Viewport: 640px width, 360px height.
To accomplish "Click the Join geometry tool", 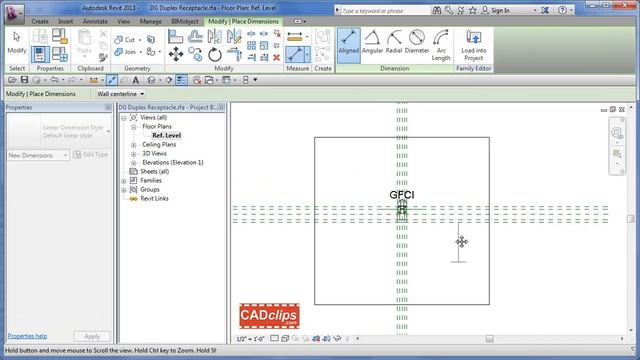I will coord(125,52).
